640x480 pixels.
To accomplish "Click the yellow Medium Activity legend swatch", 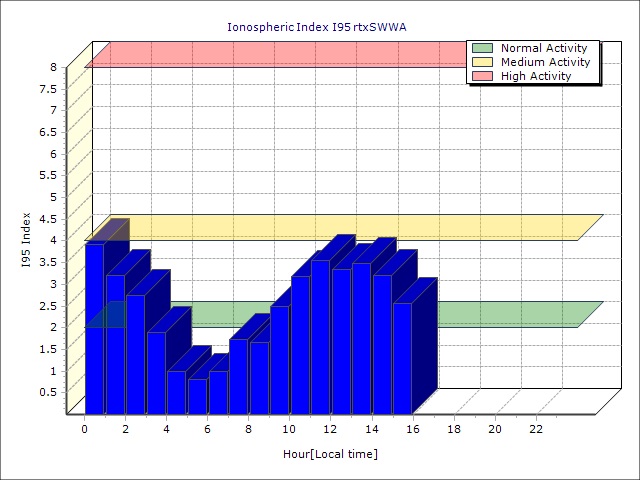I will (x=482, y=62).
